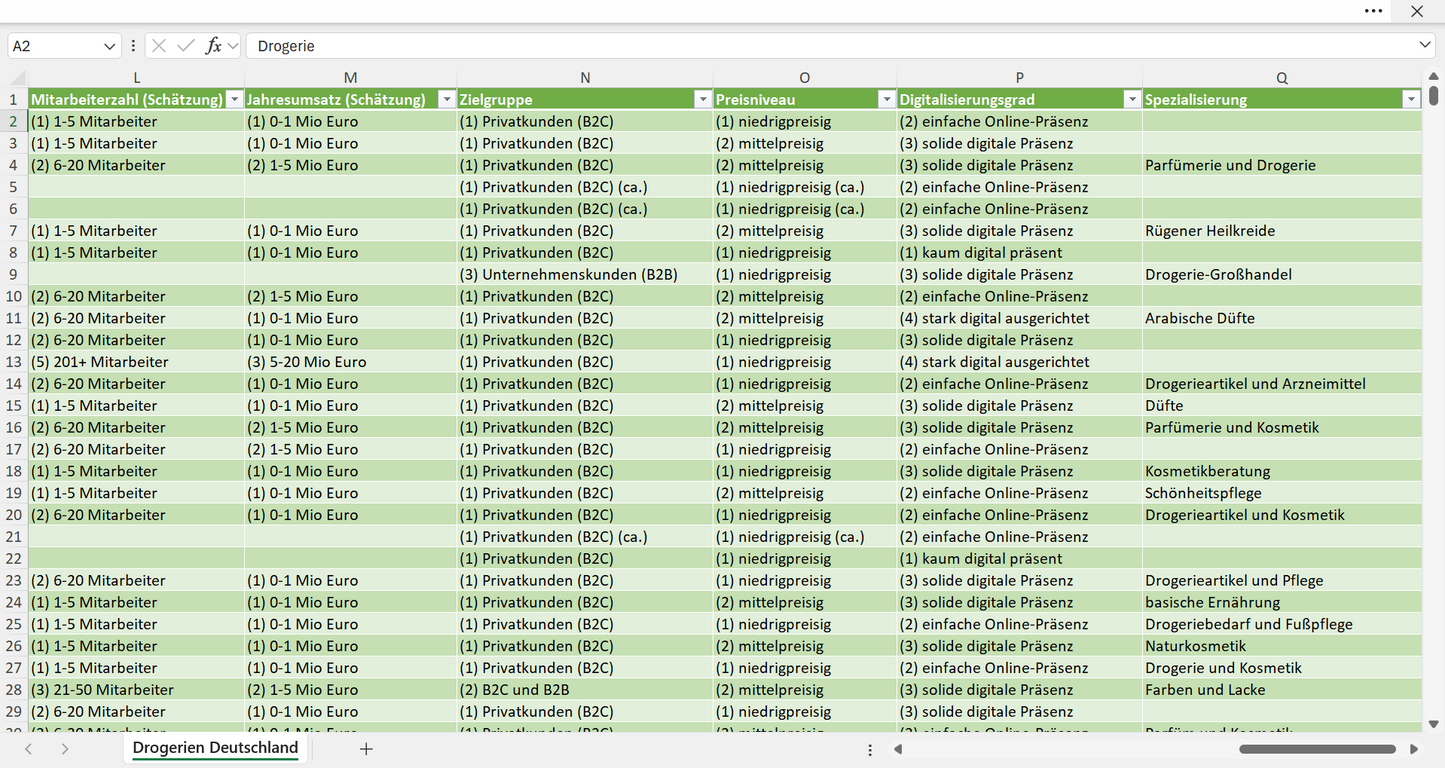
Task: Select column P header
Action: point(1019,78)
